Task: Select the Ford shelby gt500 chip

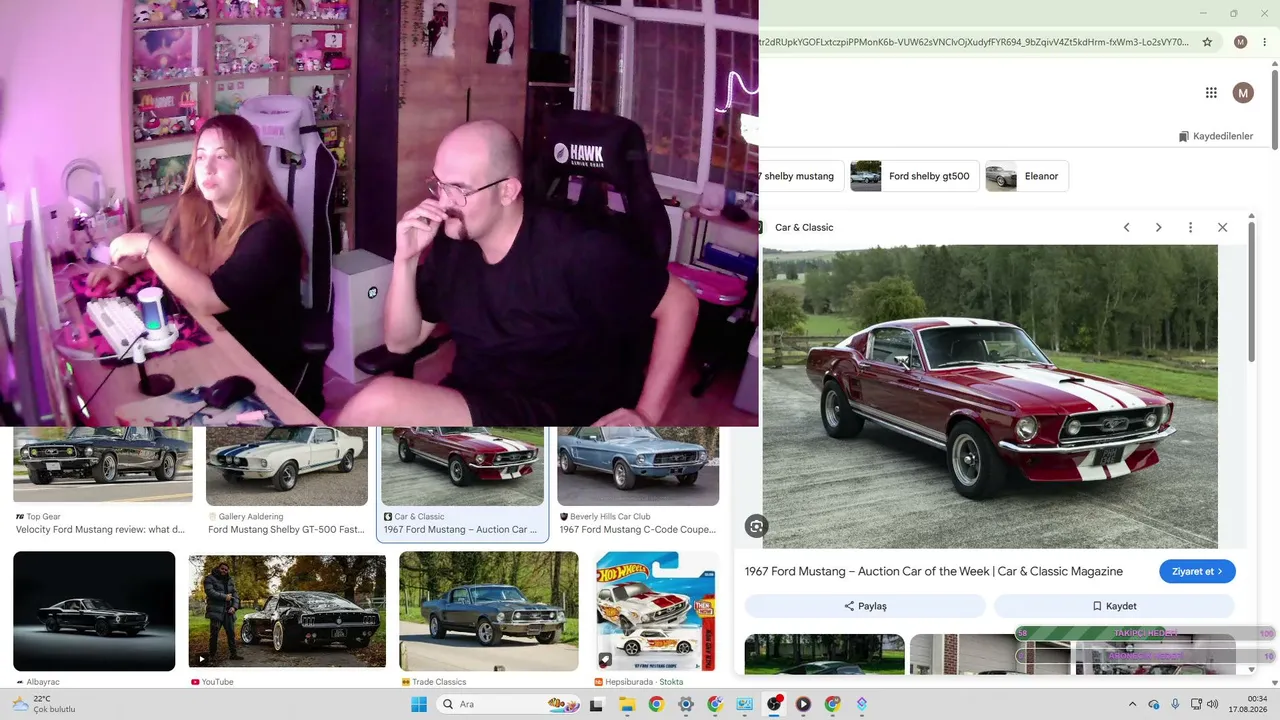Action: [915, 176]
